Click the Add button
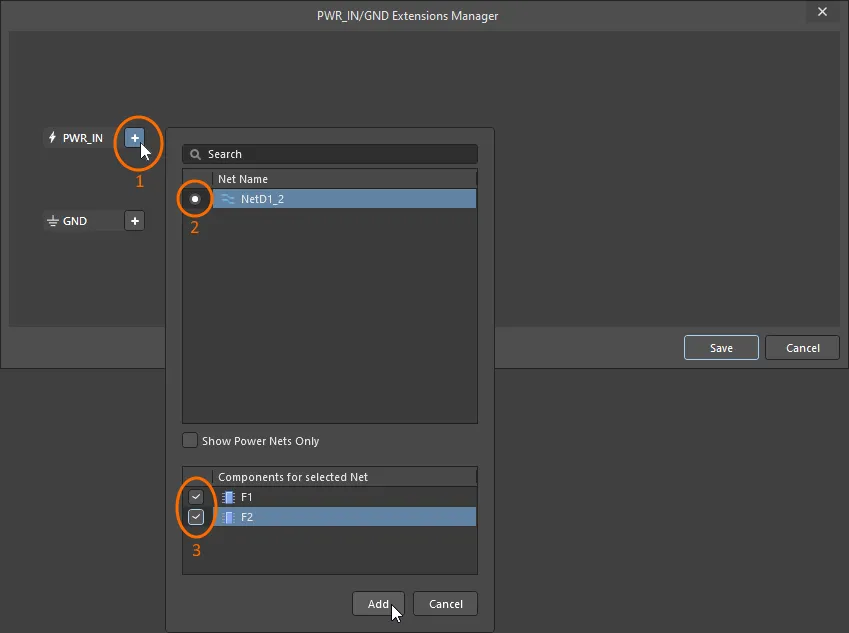Image resolution: width=849 pixels, height=633 pixels. pos(378,604)
